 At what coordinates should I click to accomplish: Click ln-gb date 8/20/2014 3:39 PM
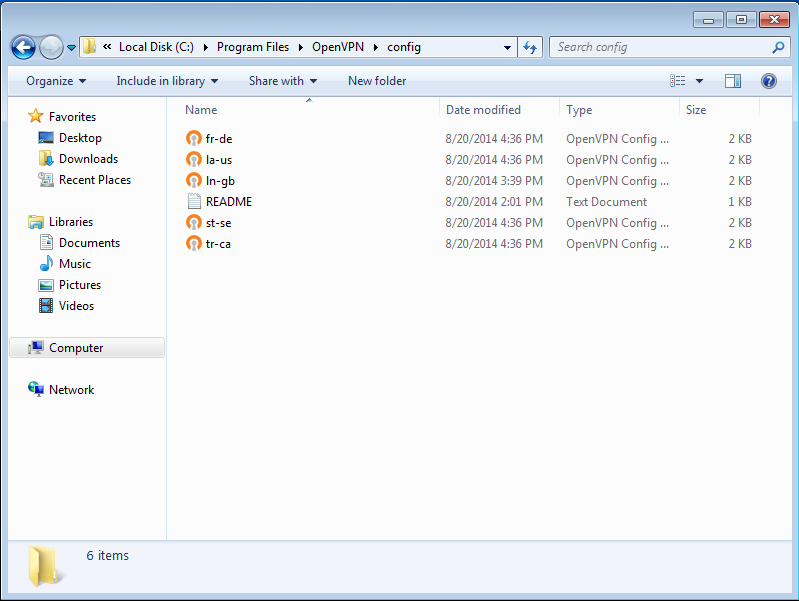494,181
